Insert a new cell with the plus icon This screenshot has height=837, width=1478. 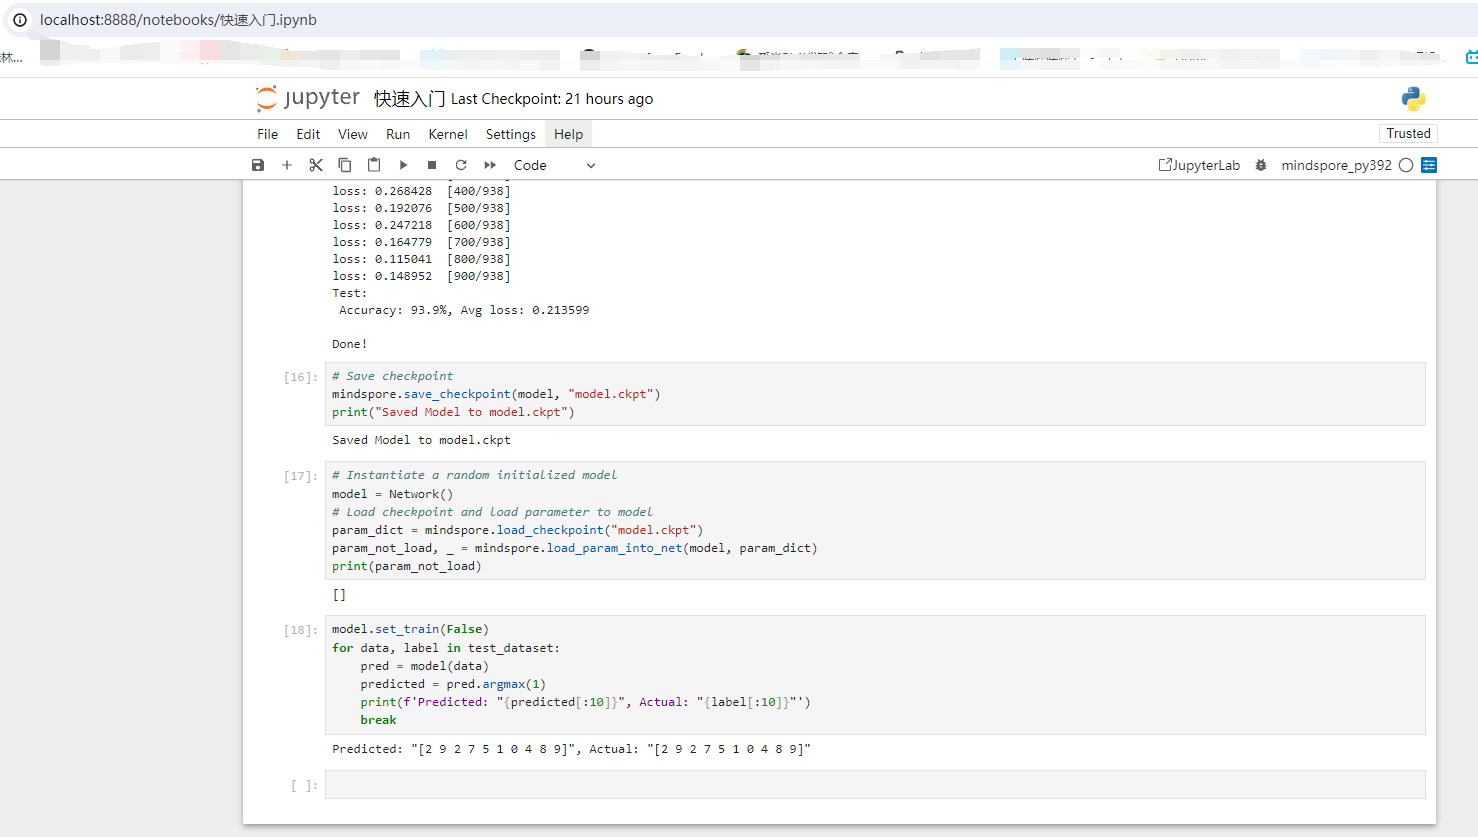287,164
